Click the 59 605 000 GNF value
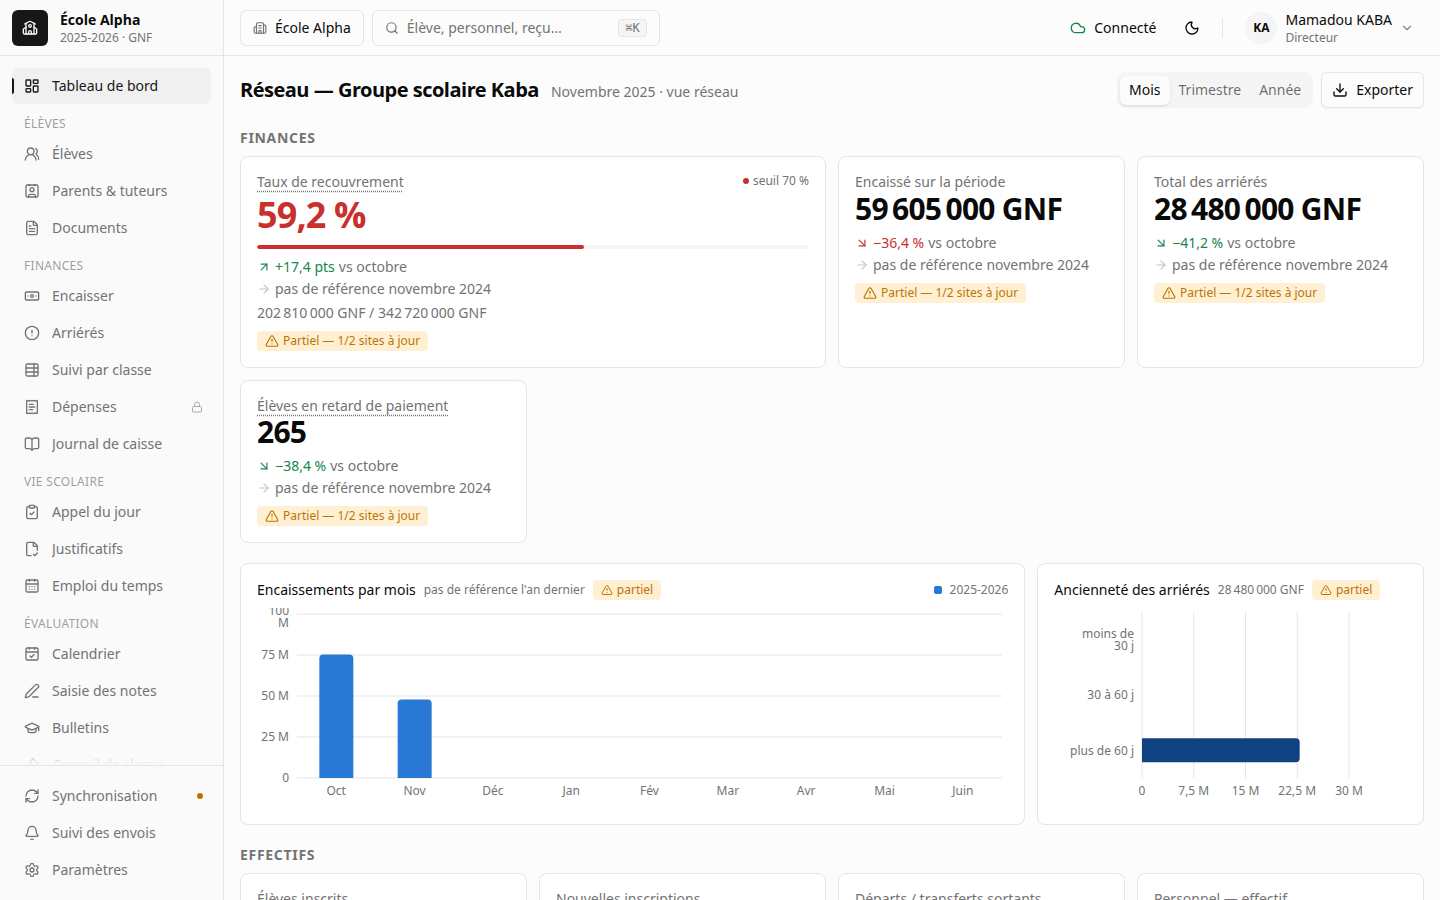1440x900 pixels. 958,210
